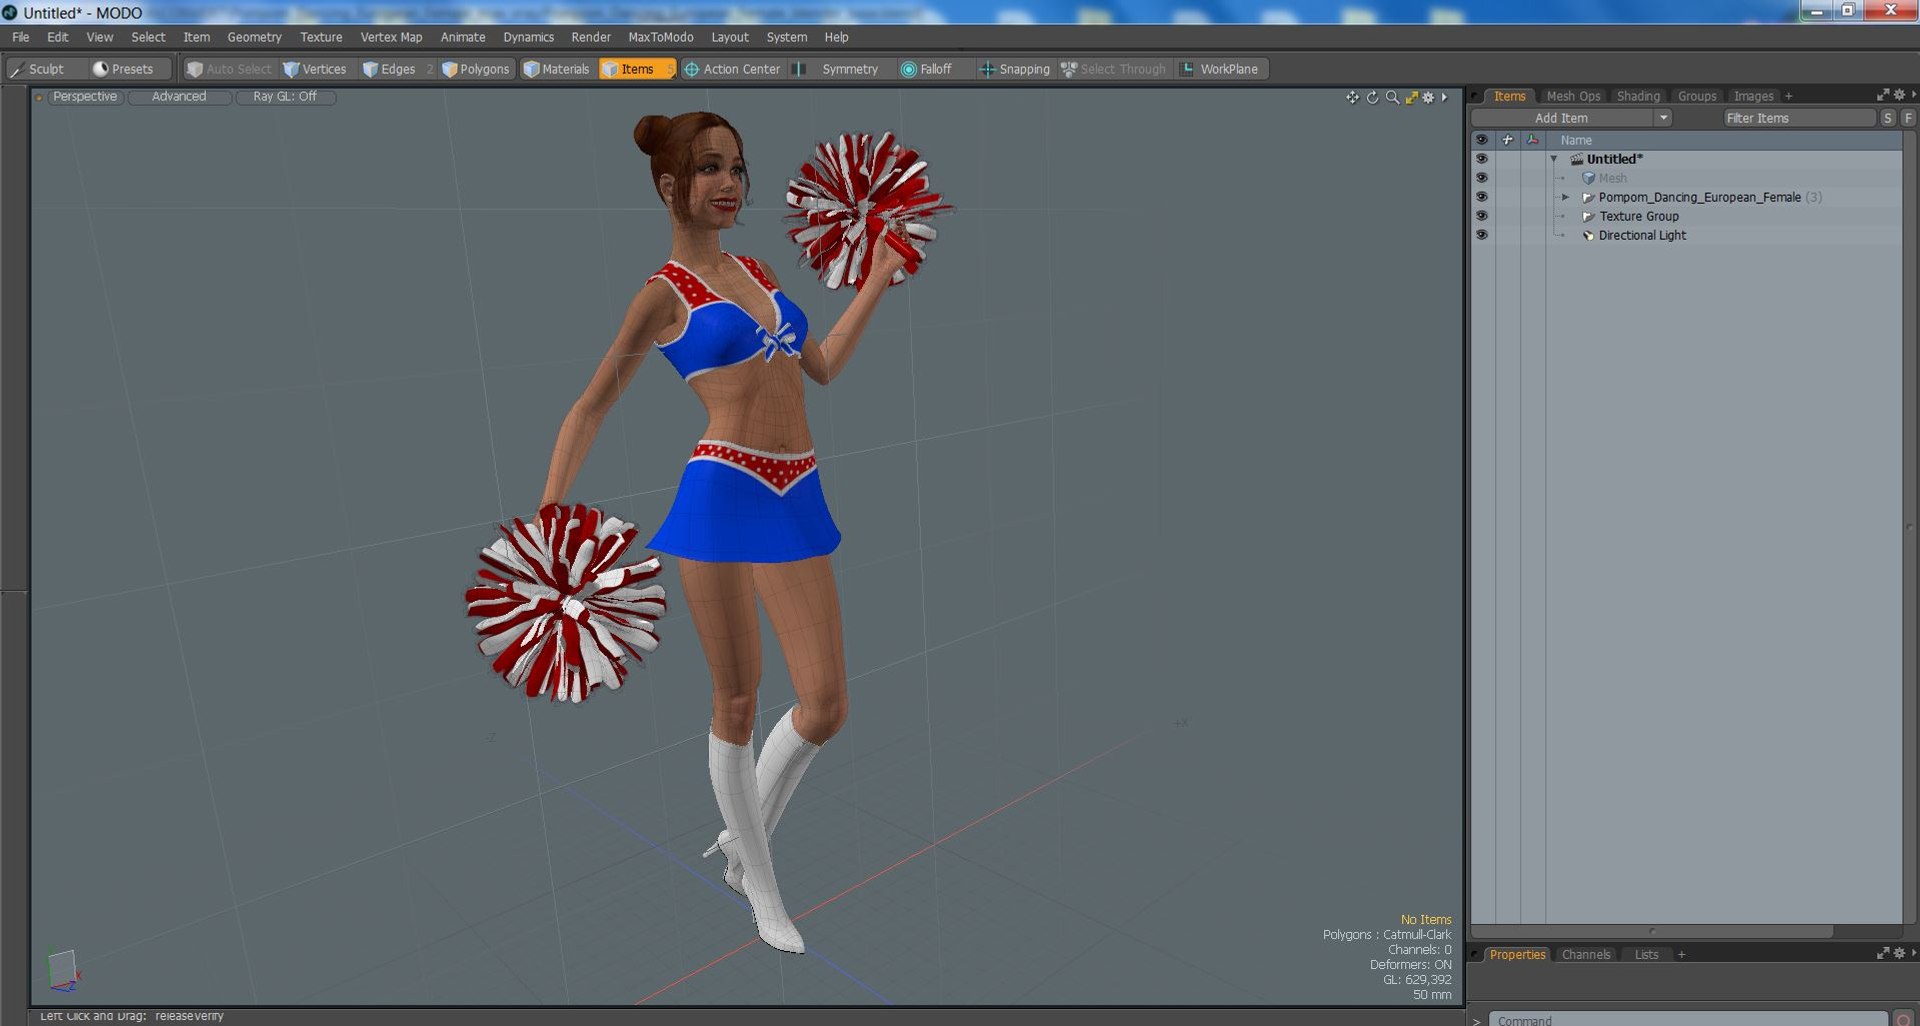Click the viewport maximize (yellow arrows) icon
The image size is (1920, 1026).
(x=1411, y=97)
